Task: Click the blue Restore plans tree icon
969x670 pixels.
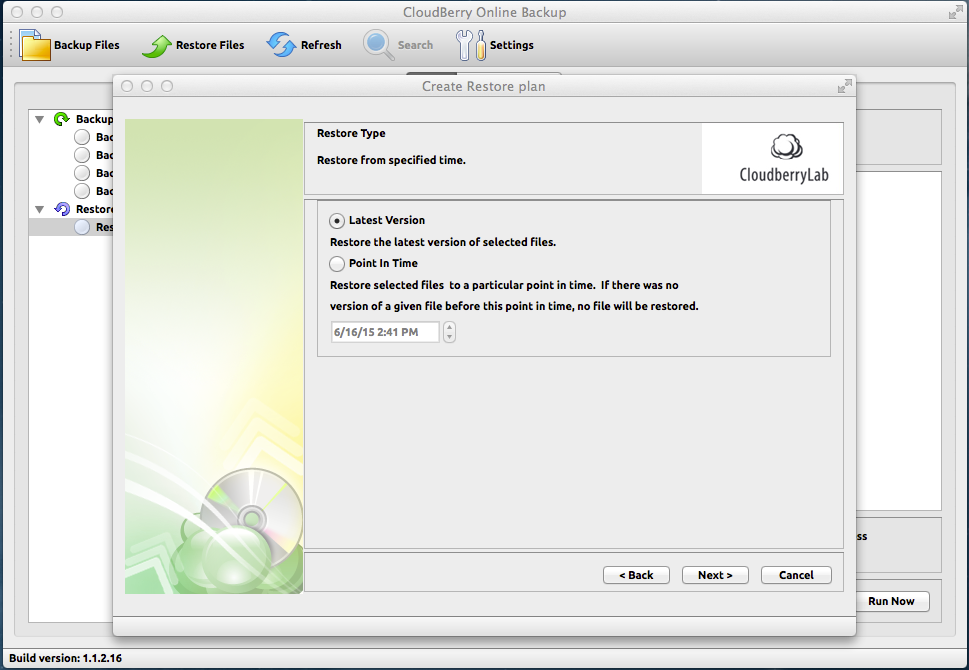Action: (x=62, y=209)
